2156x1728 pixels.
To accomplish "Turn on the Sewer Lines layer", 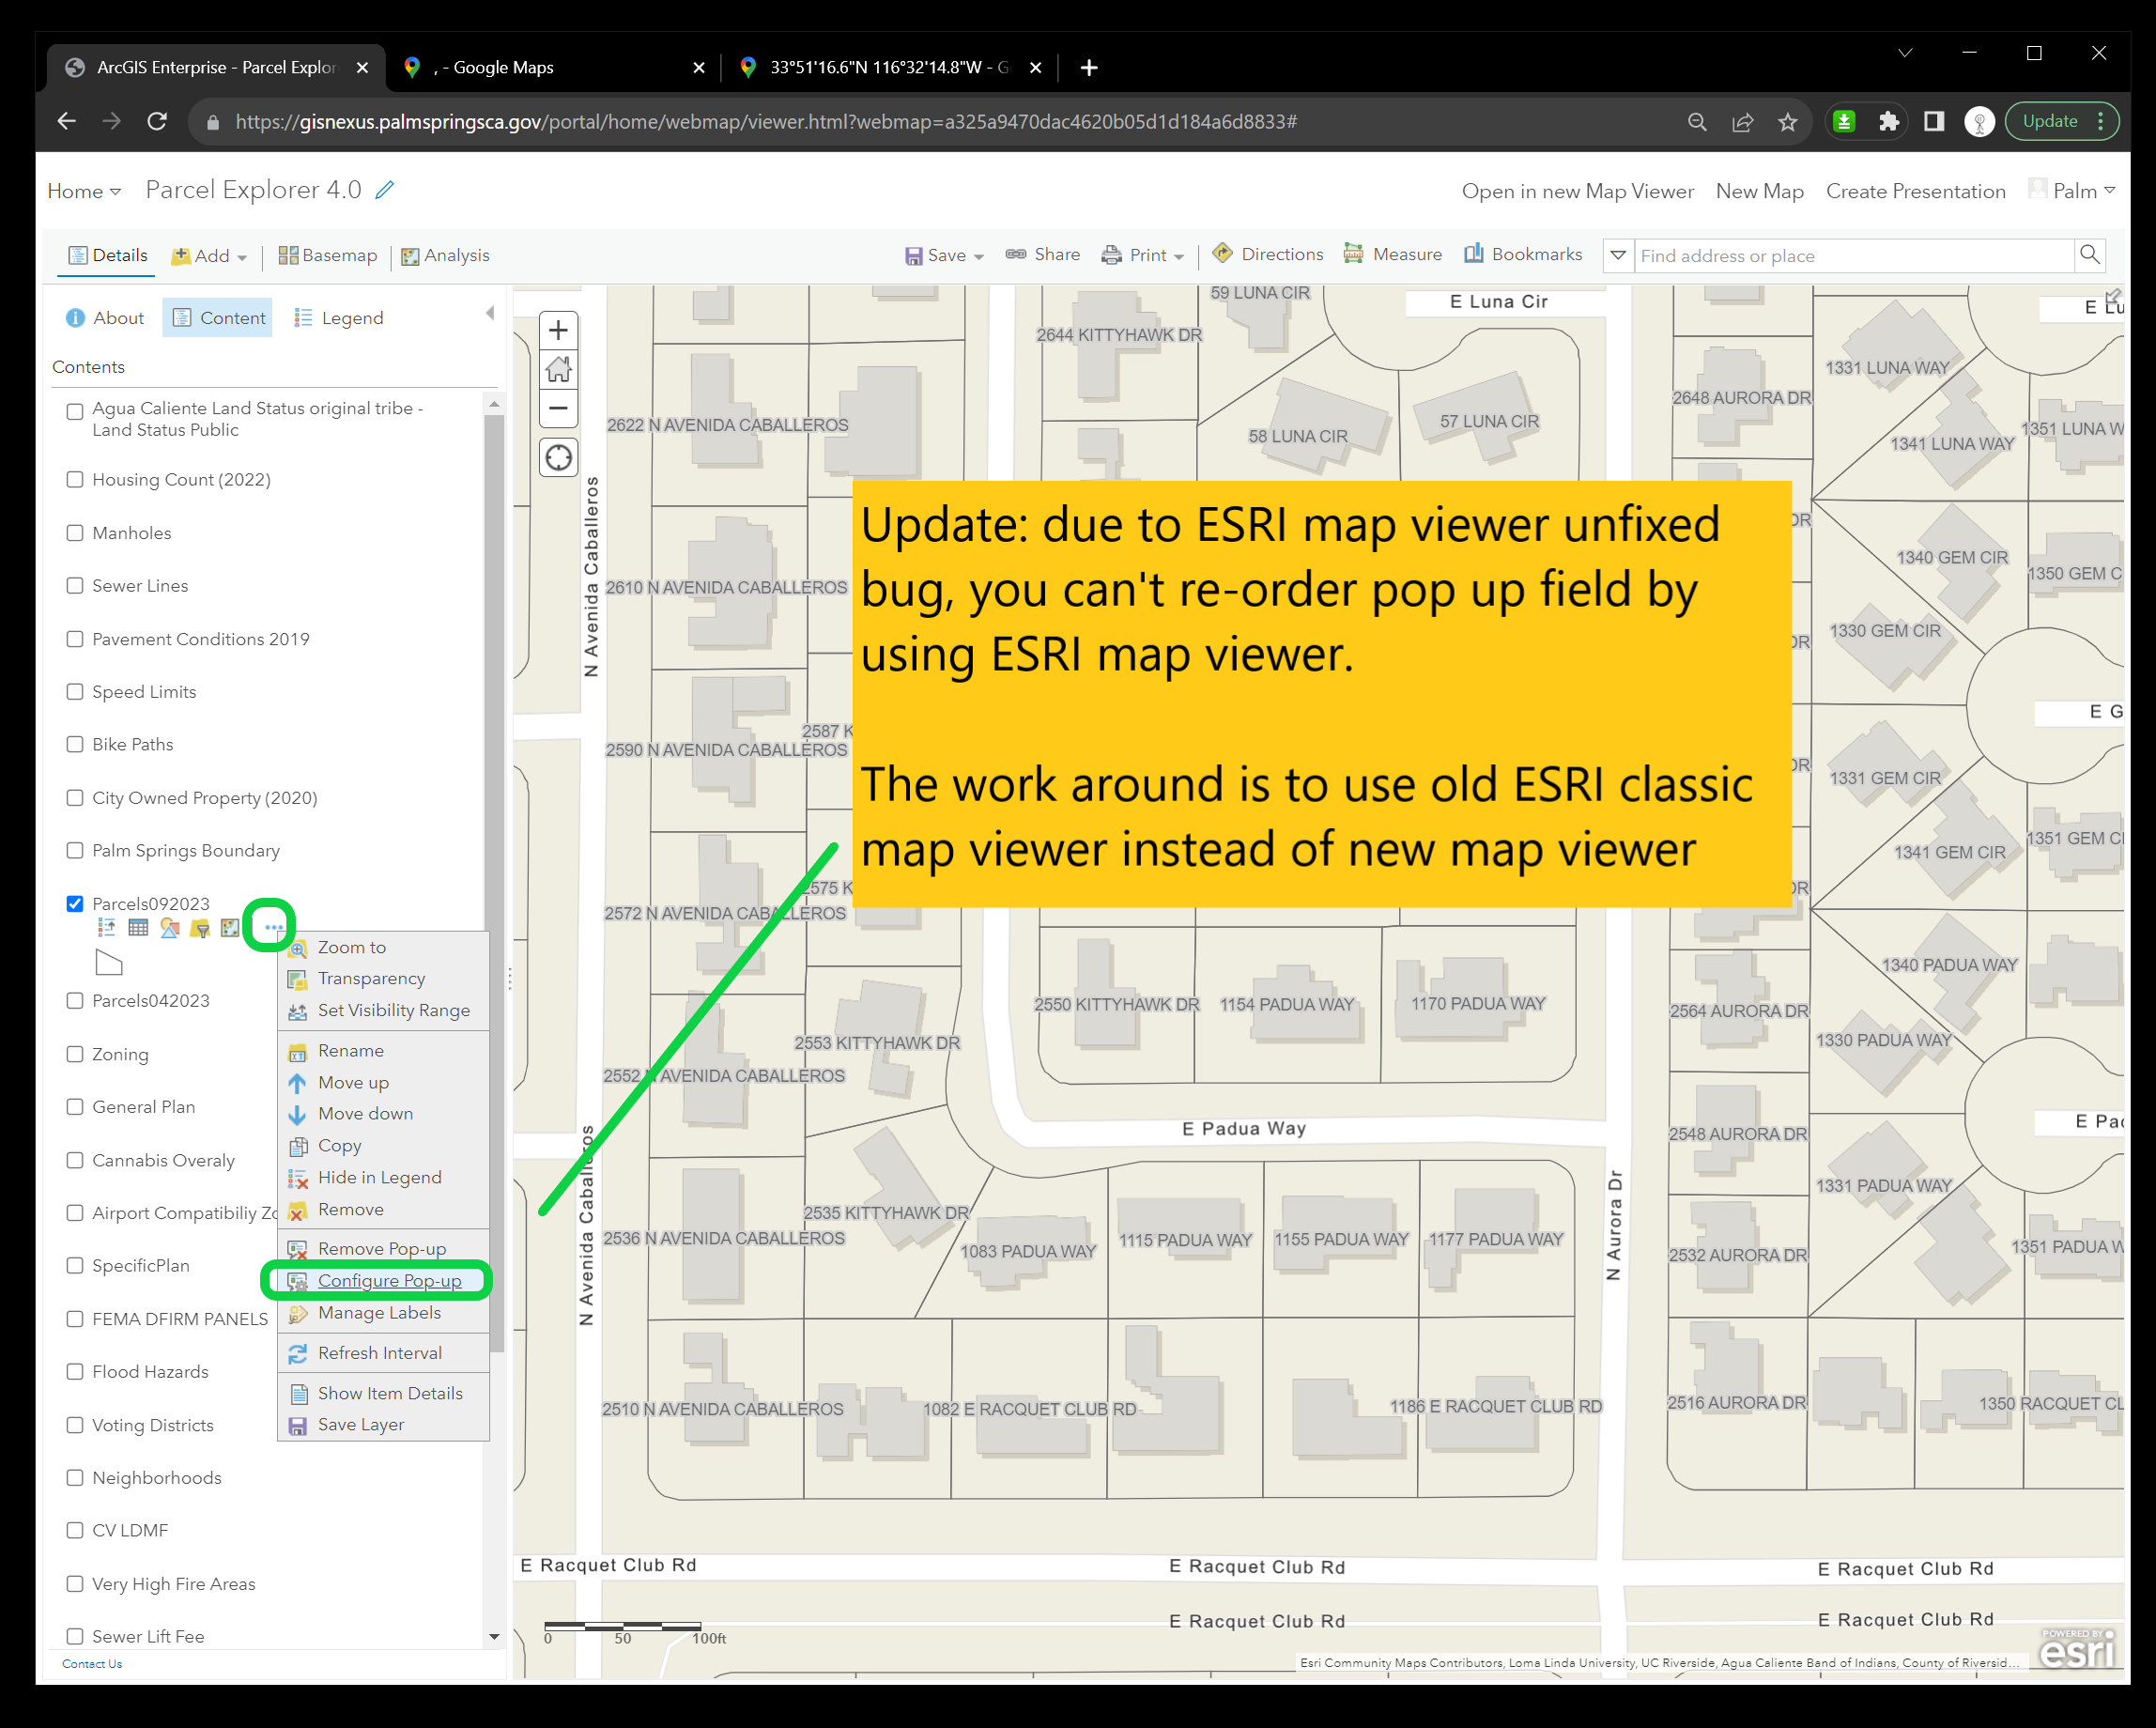I will click(x=74, y=585).
